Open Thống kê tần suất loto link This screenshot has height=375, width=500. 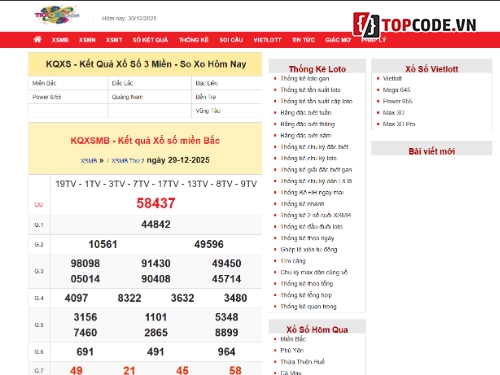tap(310, 90)
